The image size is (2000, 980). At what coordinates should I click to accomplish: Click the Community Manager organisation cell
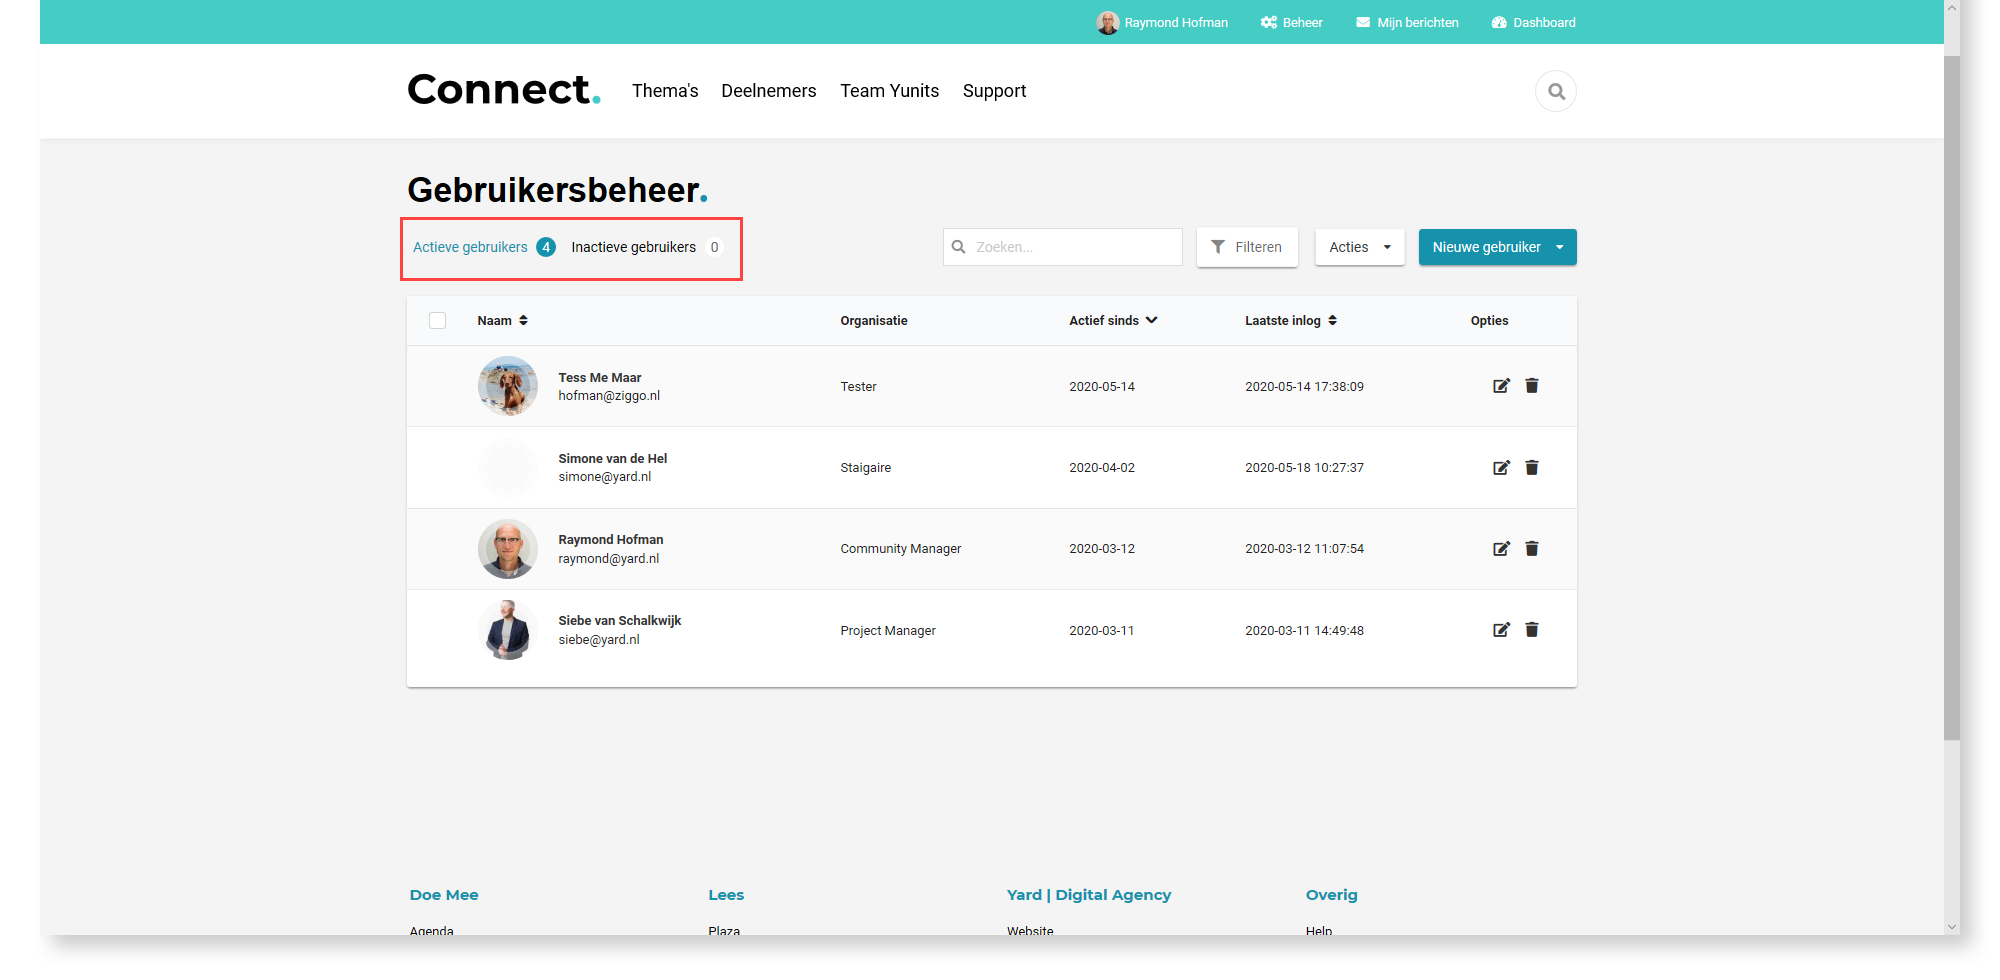[x=901, y=549]
